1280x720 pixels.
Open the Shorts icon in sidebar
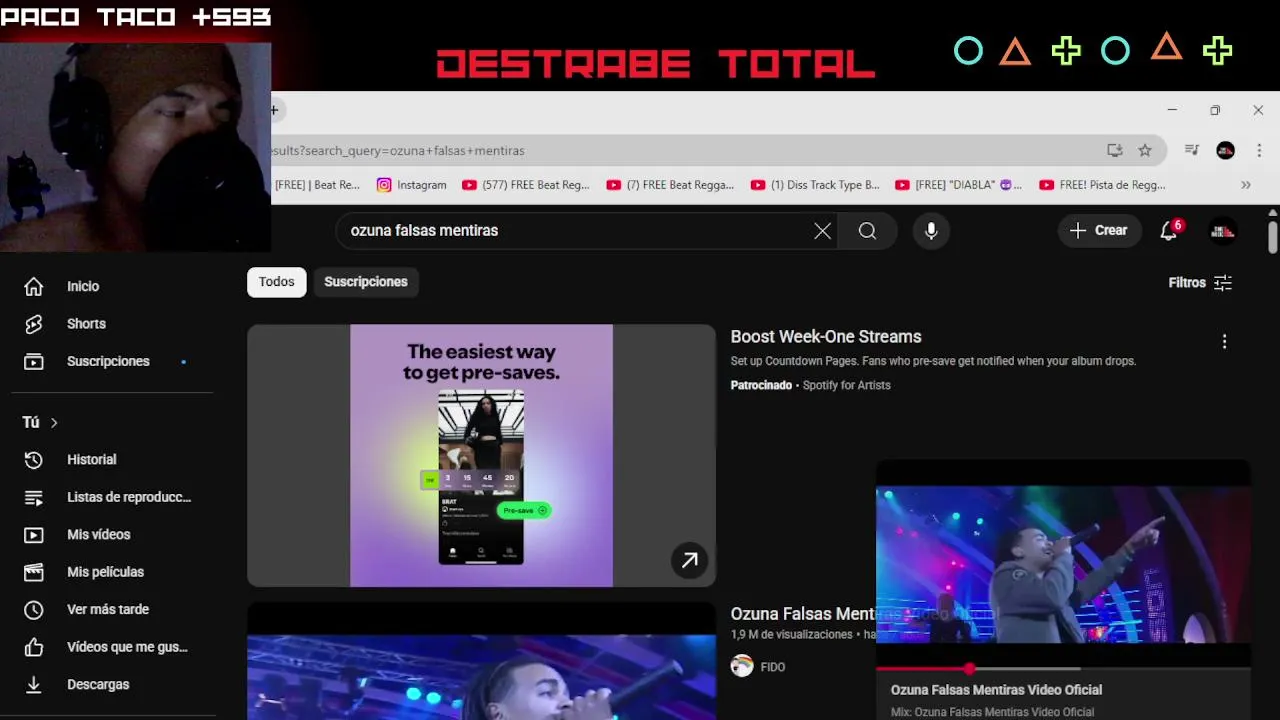[x=34, y=324]
